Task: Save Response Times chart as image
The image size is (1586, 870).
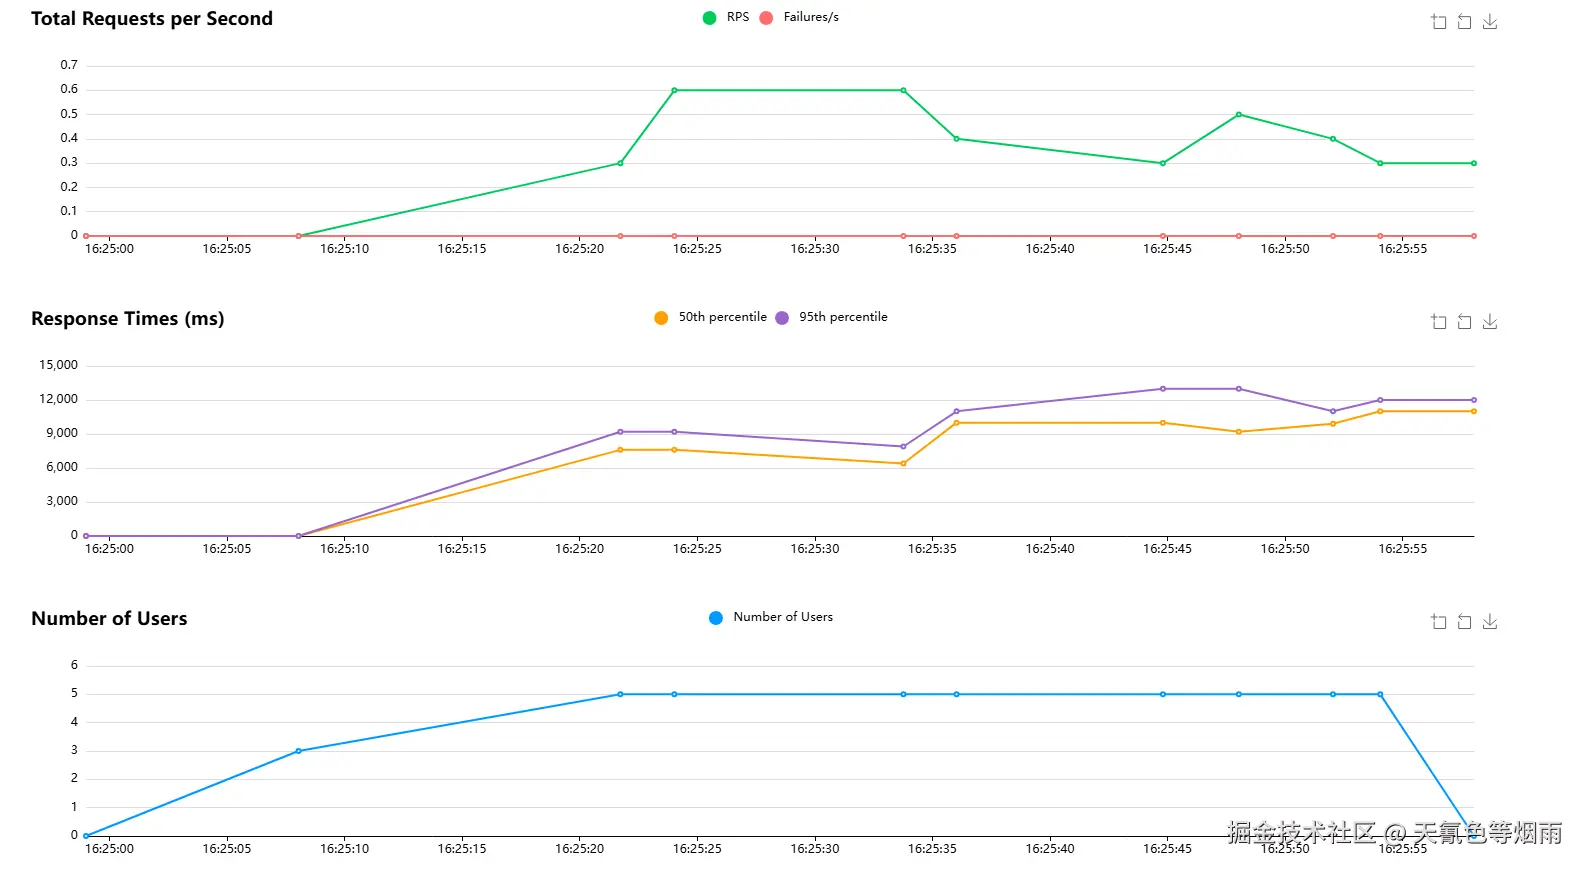Action: pos(1490,321)
